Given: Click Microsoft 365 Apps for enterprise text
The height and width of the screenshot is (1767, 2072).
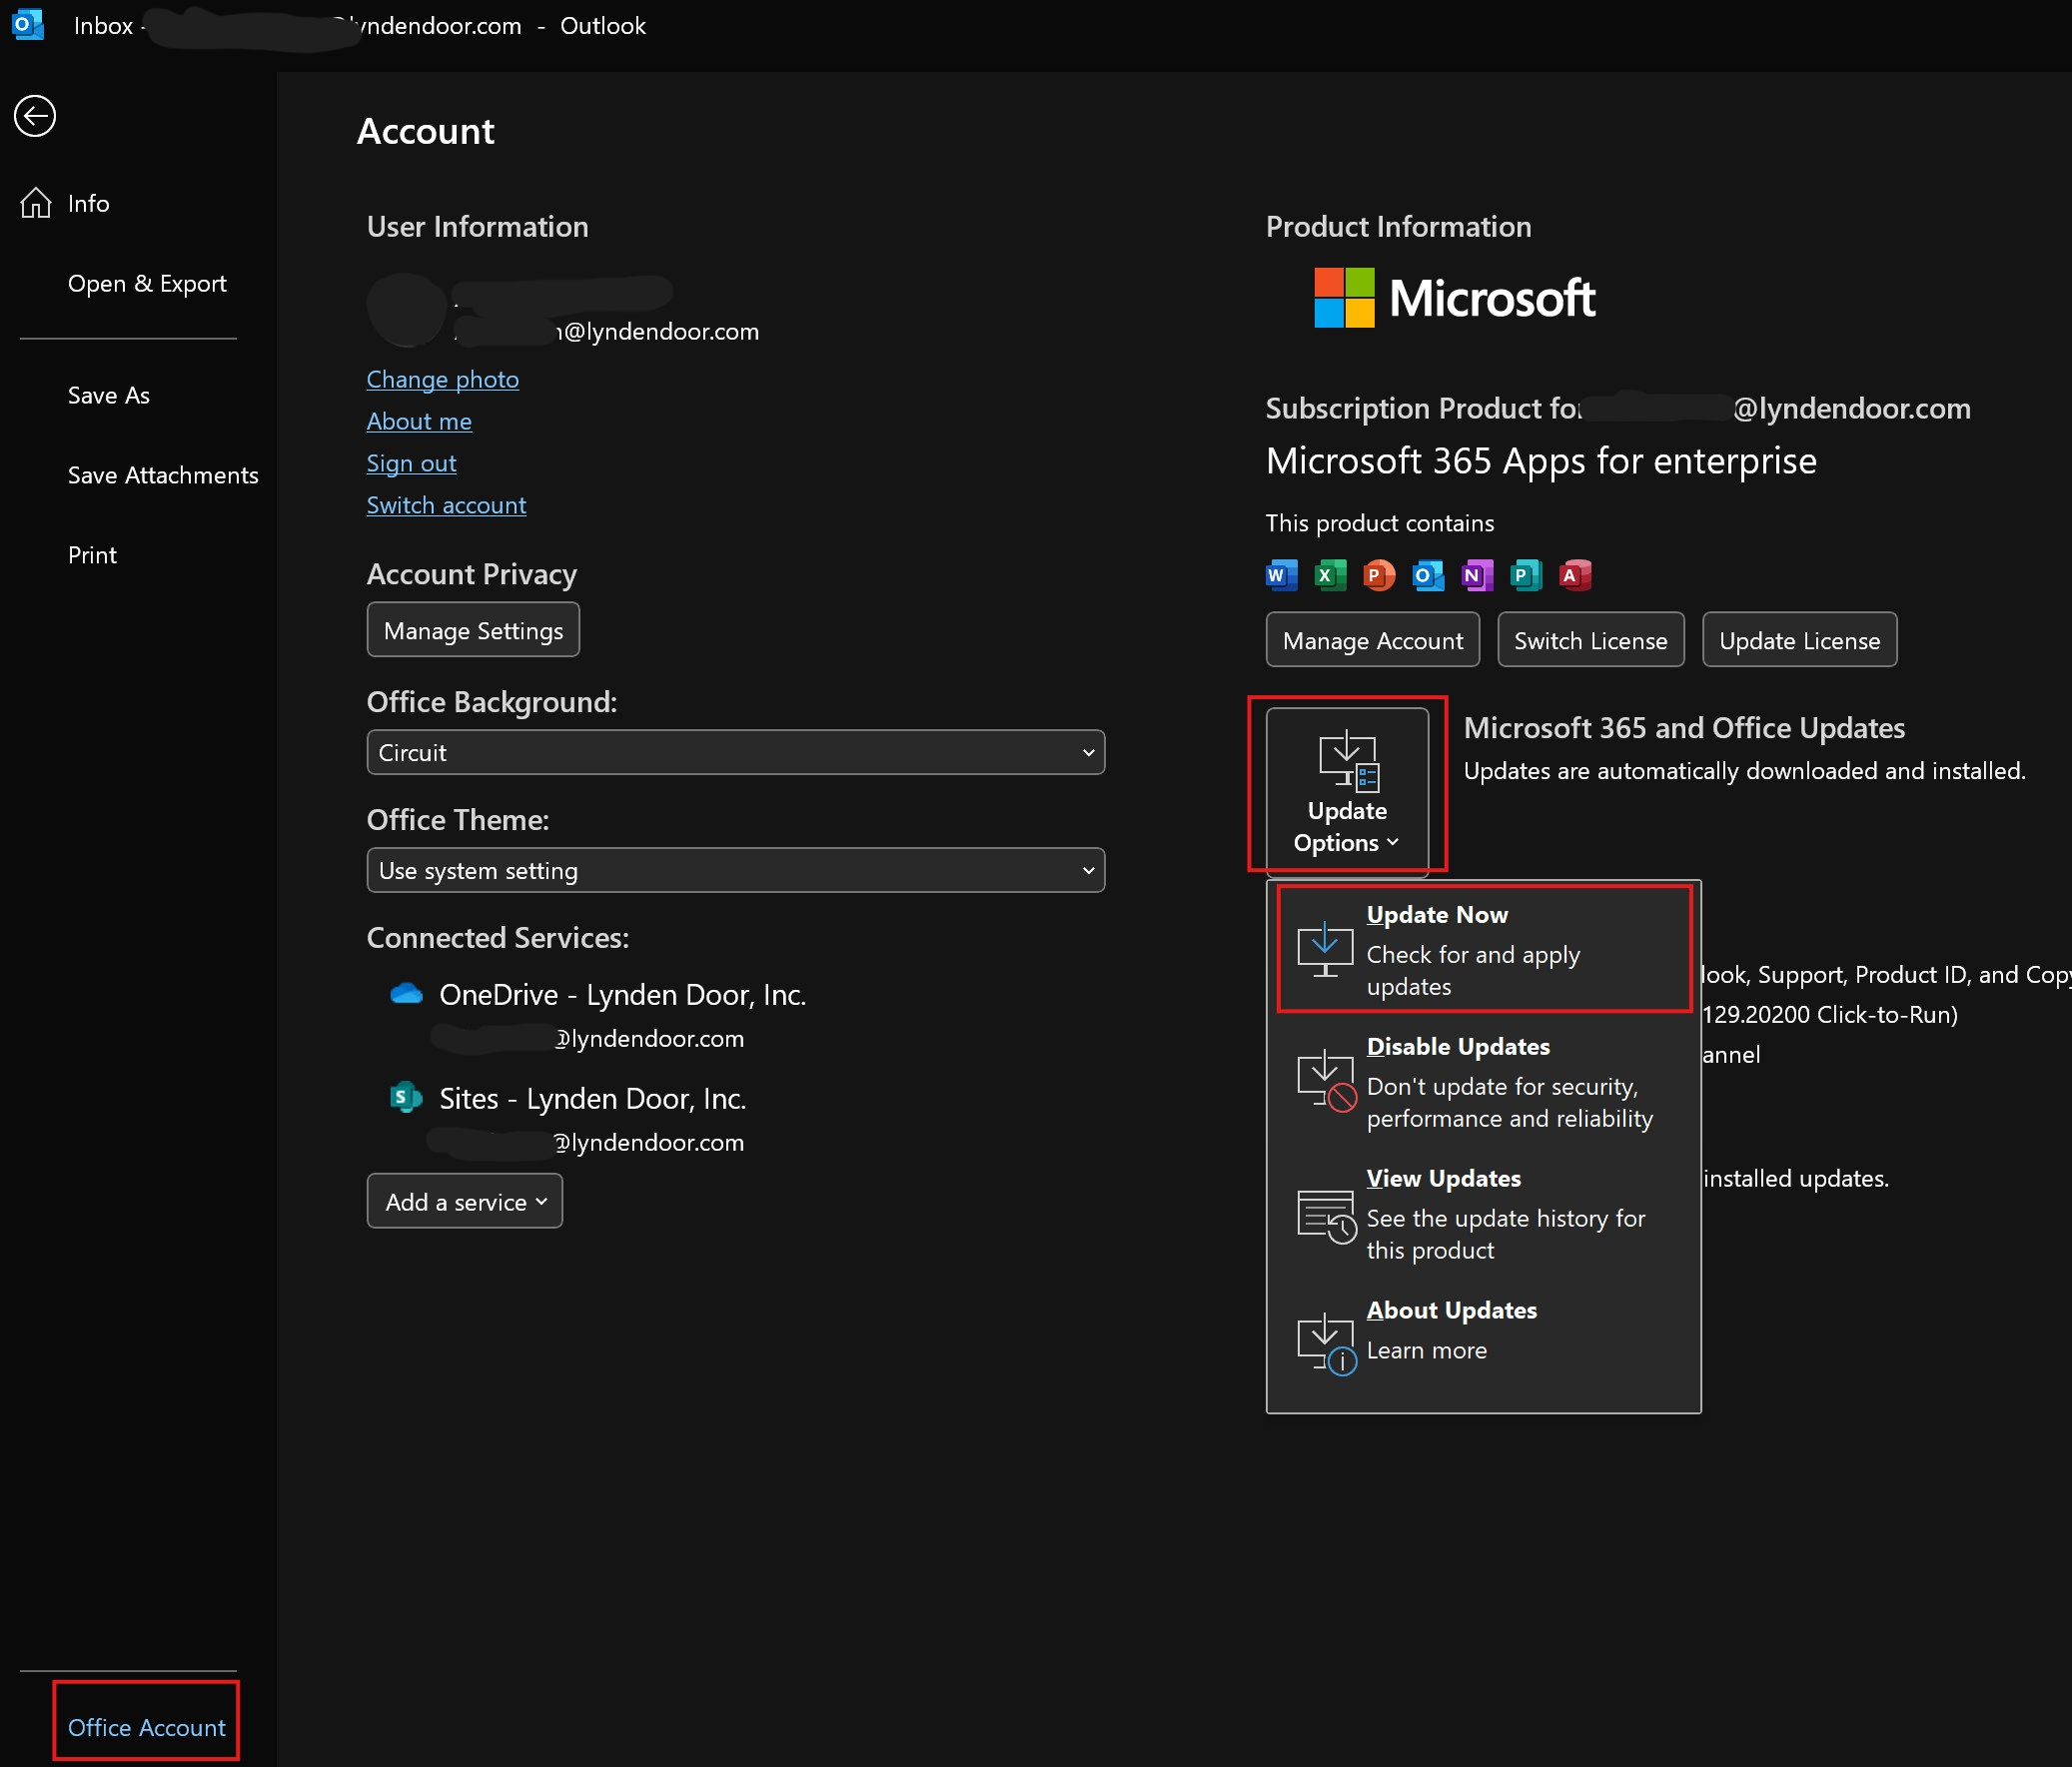Looking at the screenshot, I should tap(1540, 460).
